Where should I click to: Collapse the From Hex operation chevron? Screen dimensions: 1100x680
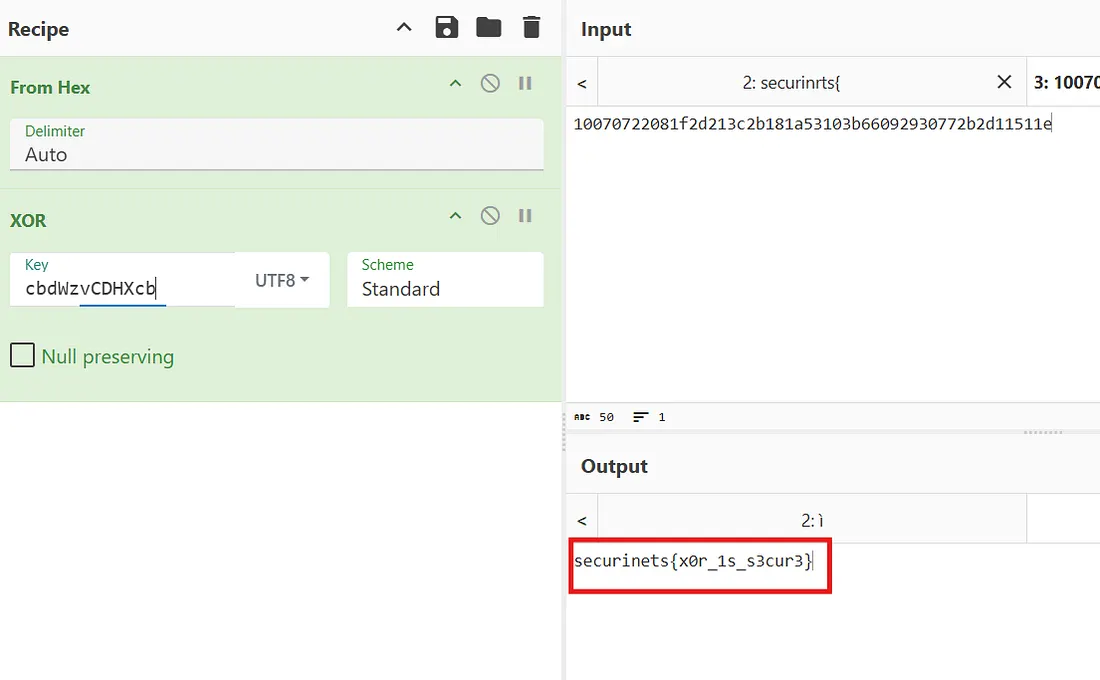(455, 84)
